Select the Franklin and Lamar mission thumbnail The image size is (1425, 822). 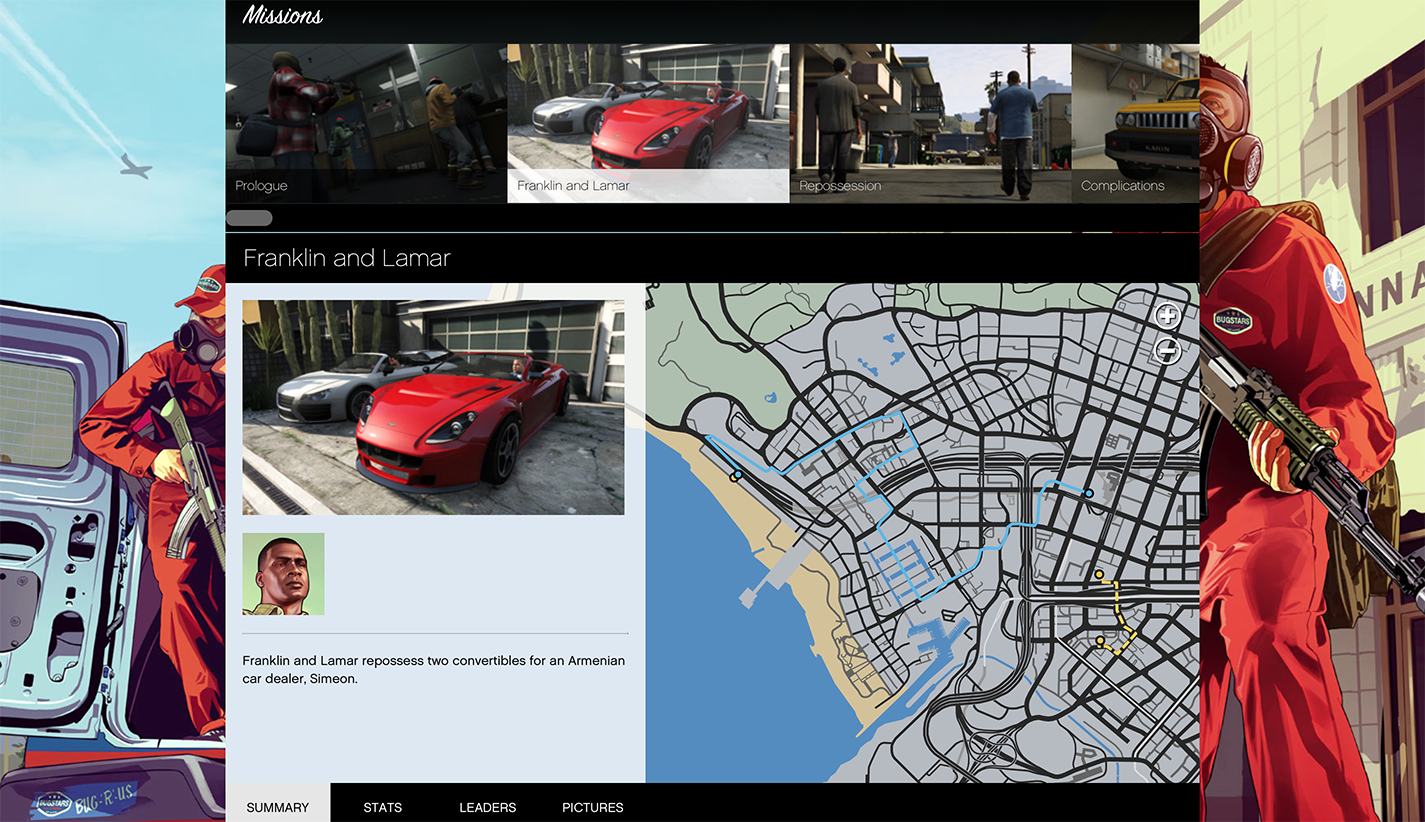(x=648, y=123)
